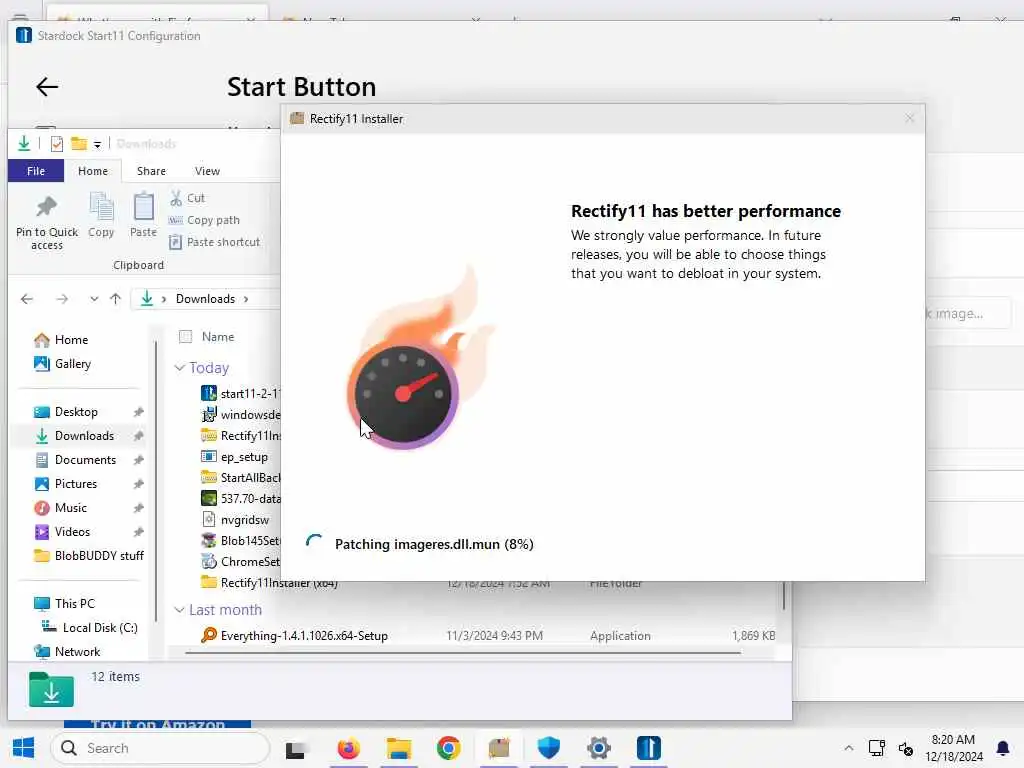Click Downloads breadcrumb in address bar
This screenshot has height=768, width=1024.
(205, 299)
